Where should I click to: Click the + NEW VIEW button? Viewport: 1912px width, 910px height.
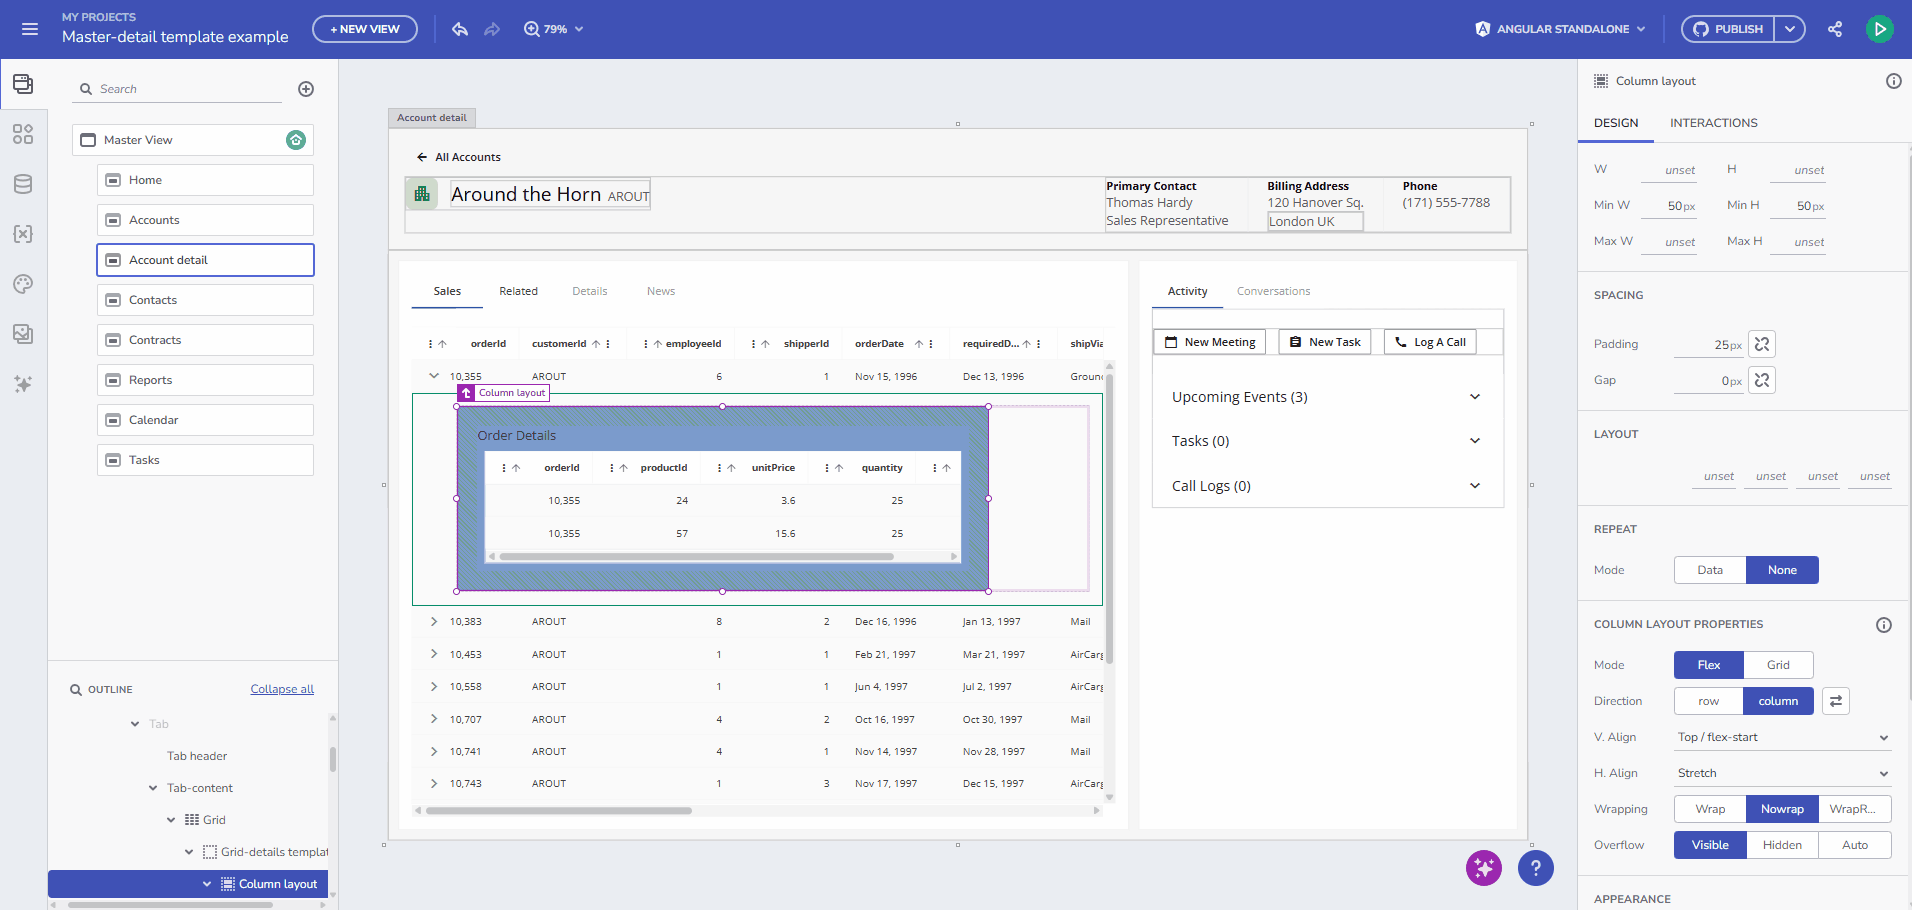364,29
